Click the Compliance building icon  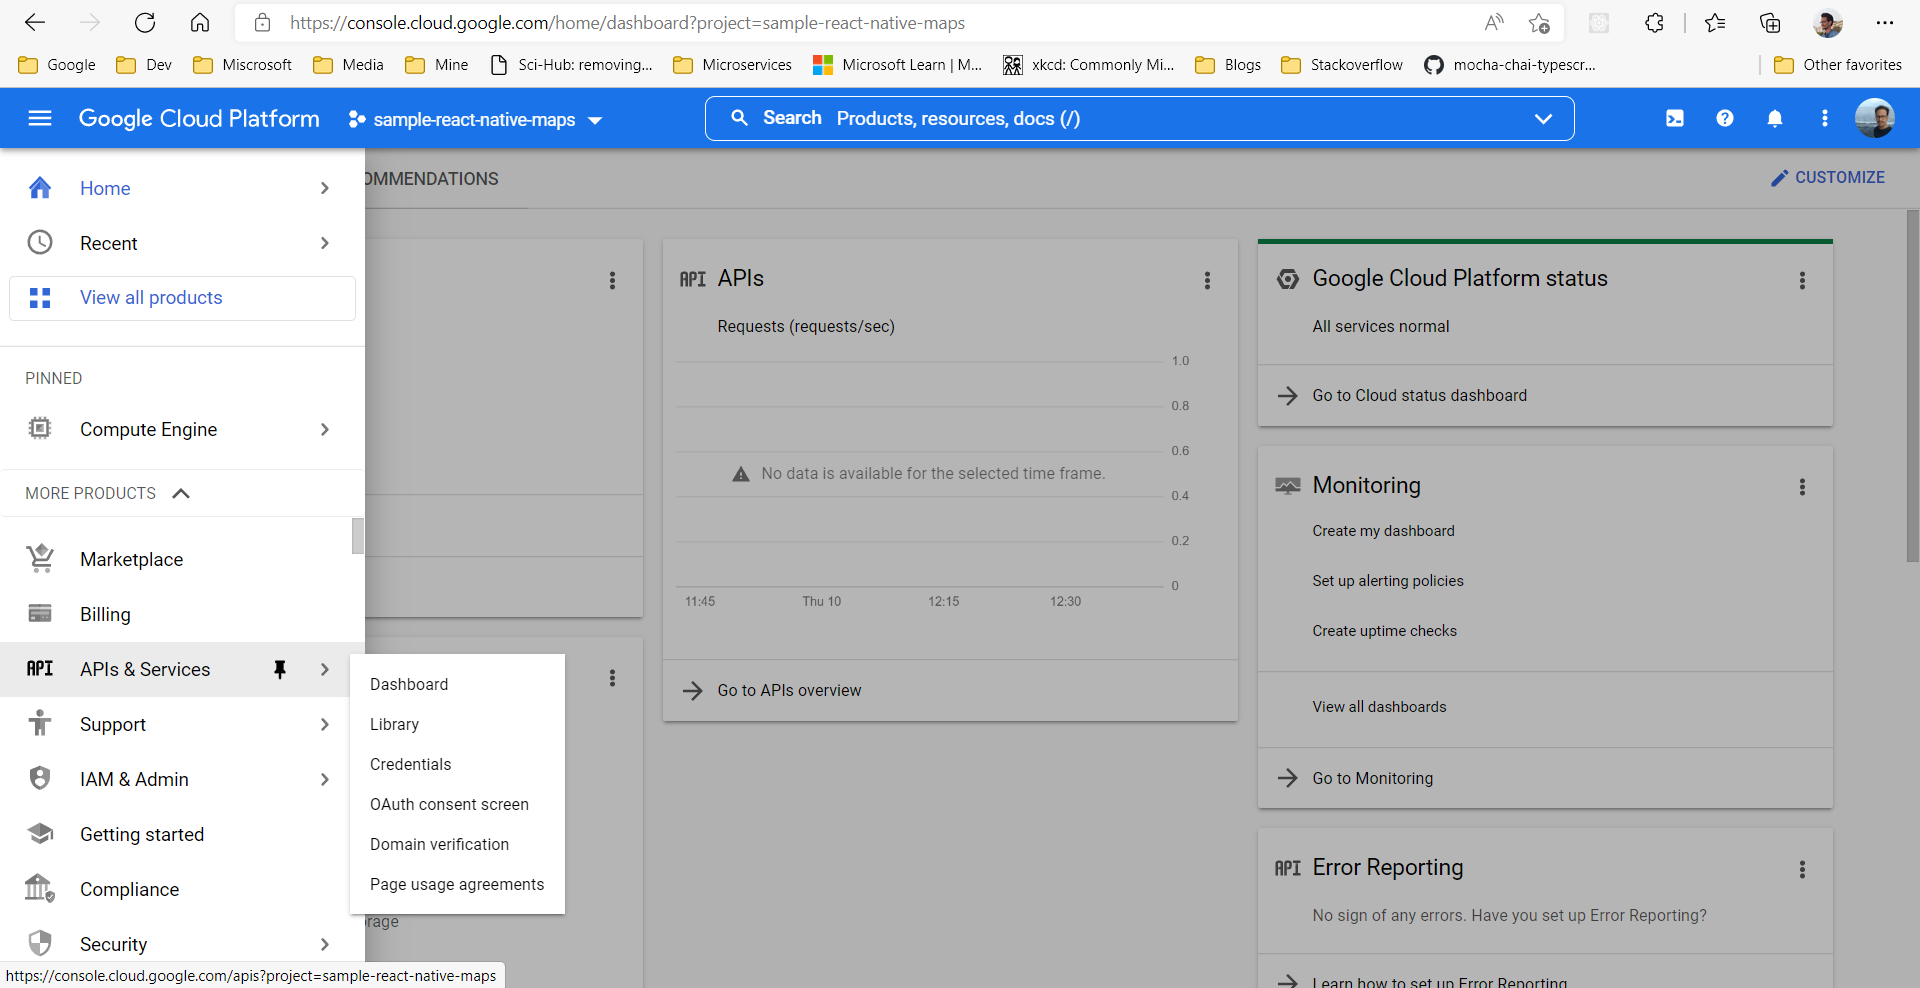pos(40,889)
